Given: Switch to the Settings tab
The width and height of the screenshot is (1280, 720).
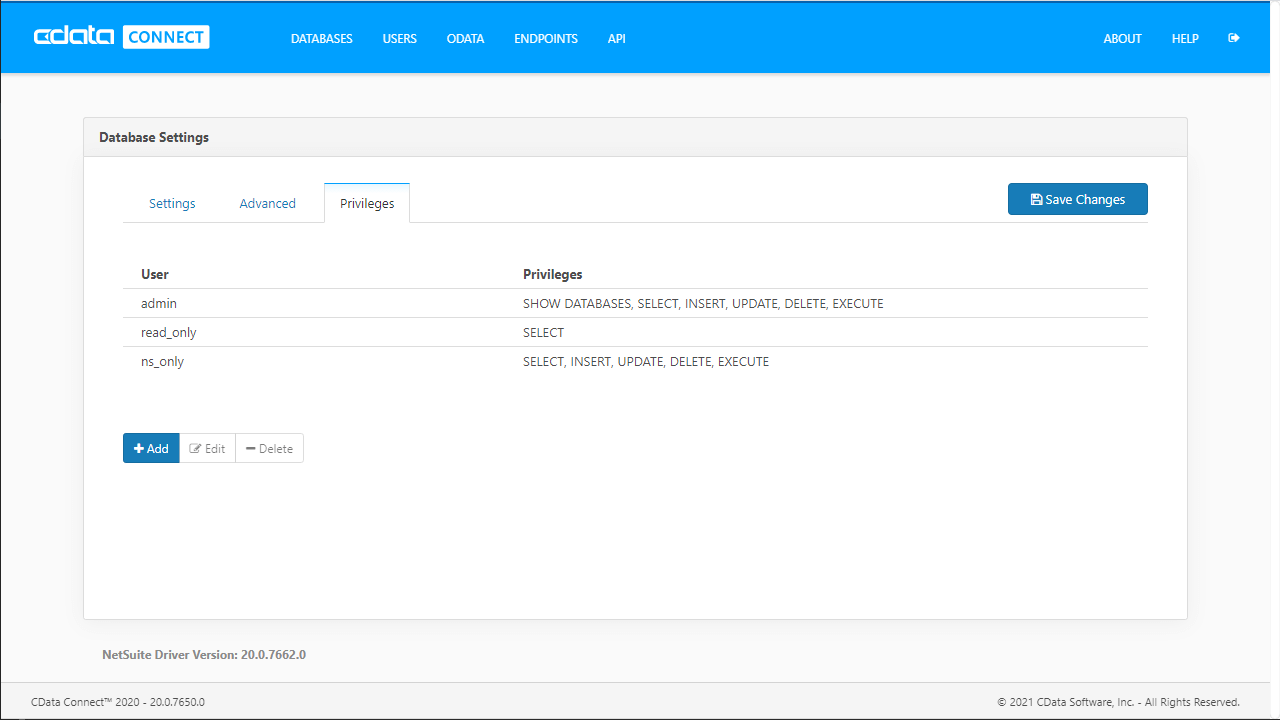Looking at the screenshot, I should click(x=172, y=203).
